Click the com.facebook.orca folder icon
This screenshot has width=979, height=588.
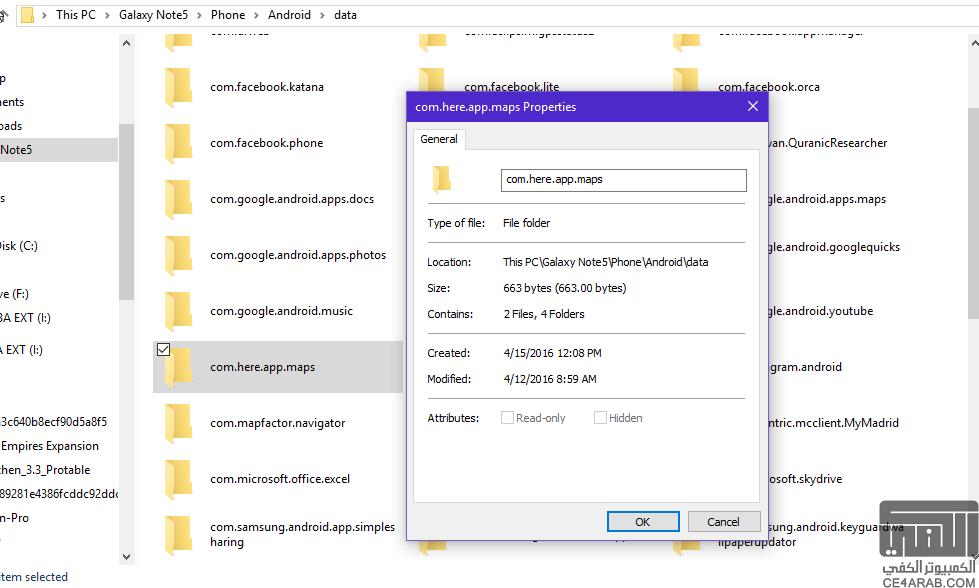686,81
